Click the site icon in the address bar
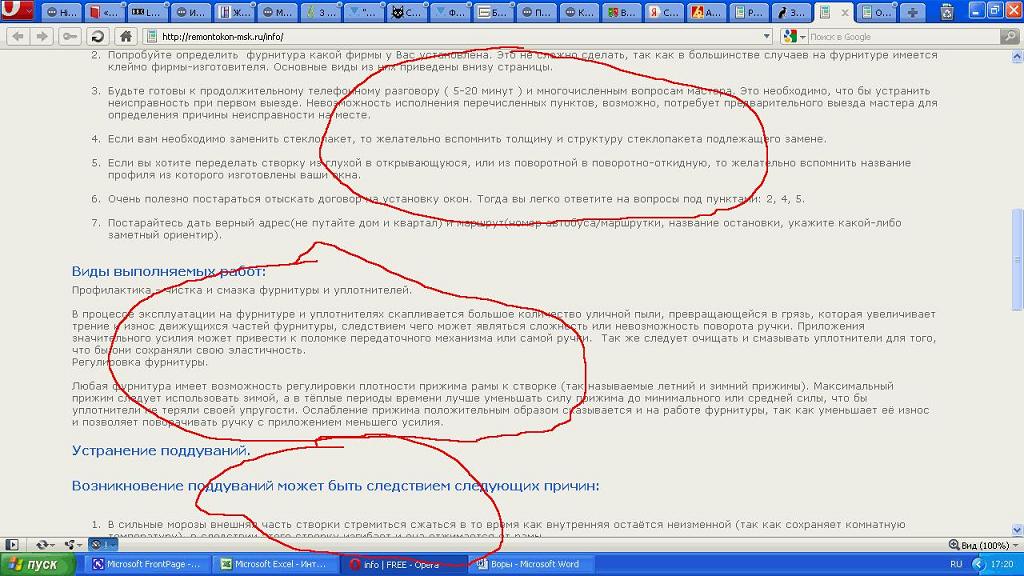The height and width of the screenshot is (576, 1024). point(152,37)
